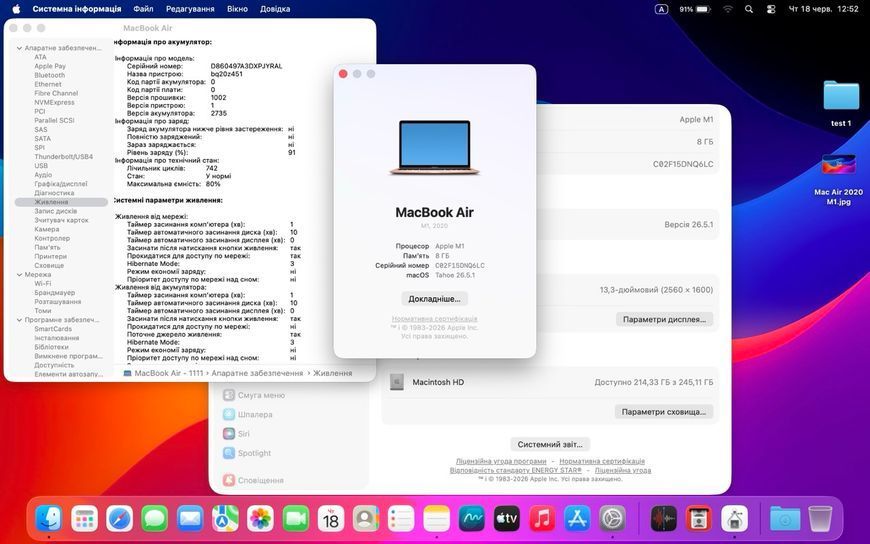Launch Maps from the dock
The image size is (870, 544).
225,520
